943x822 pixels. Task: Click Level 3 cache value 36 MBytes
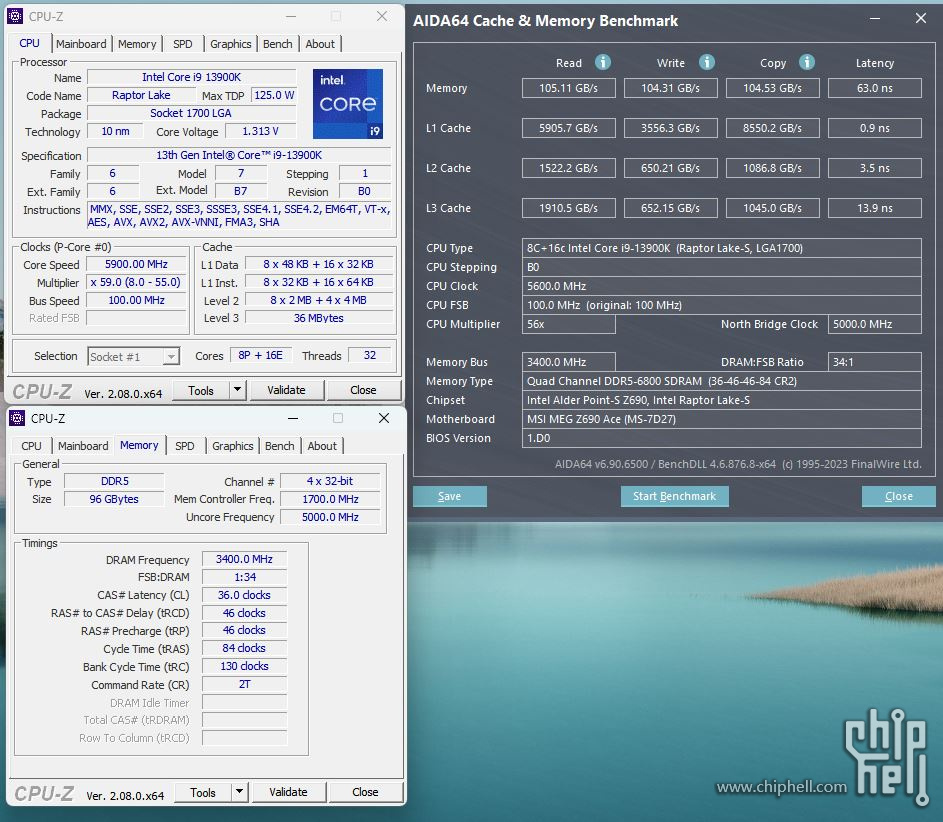point(319,317)
